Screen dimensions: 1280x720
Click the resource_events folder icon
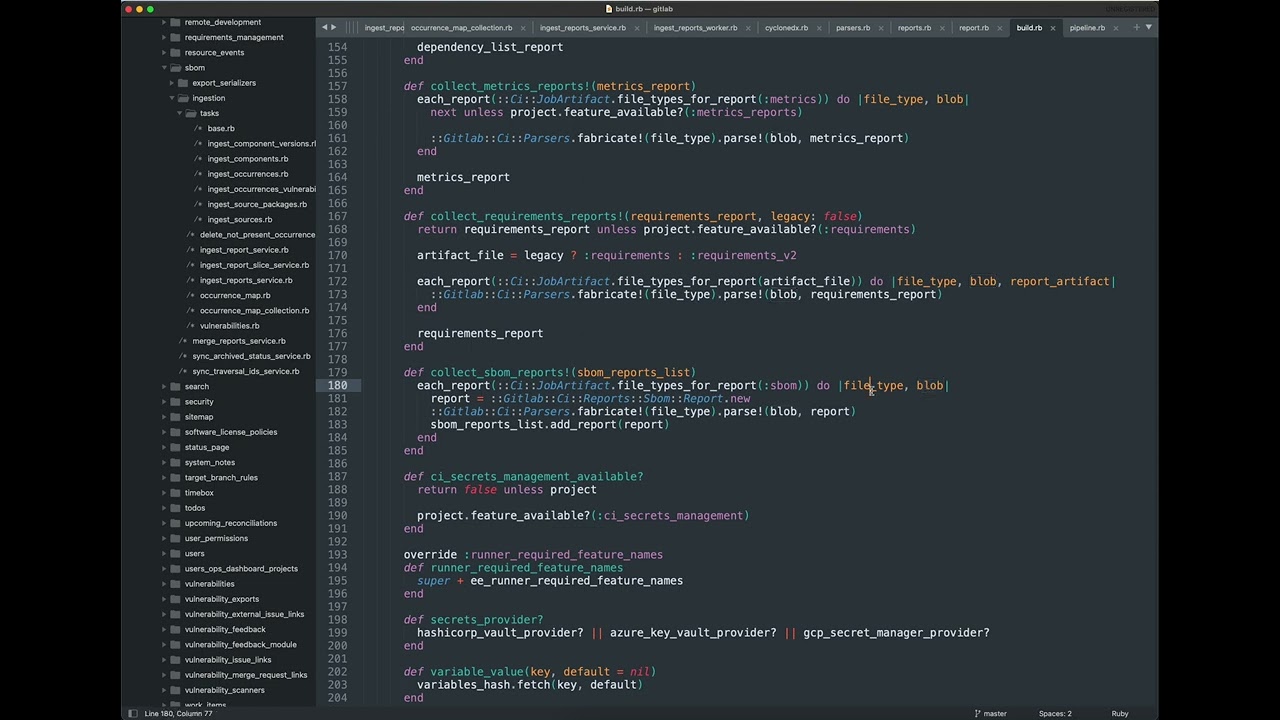[176, 52]
